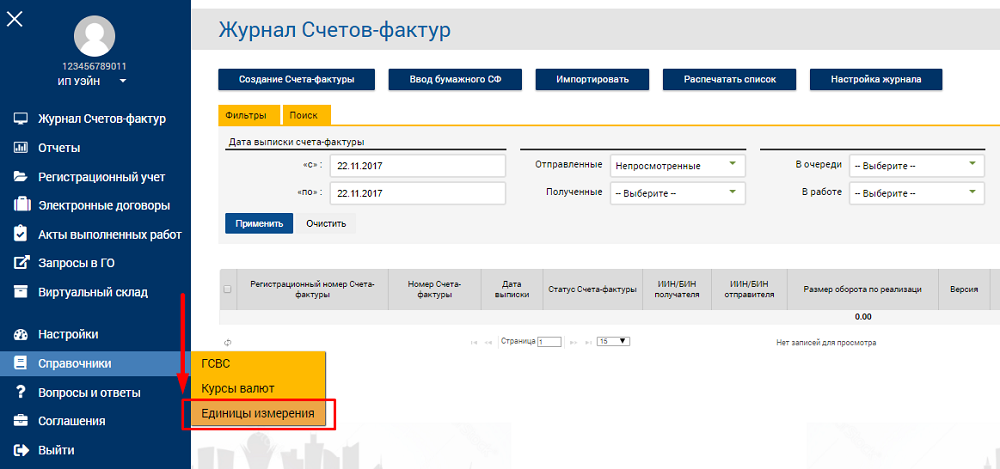Open Журнал Счетов-фактур monitor icon

21,119
